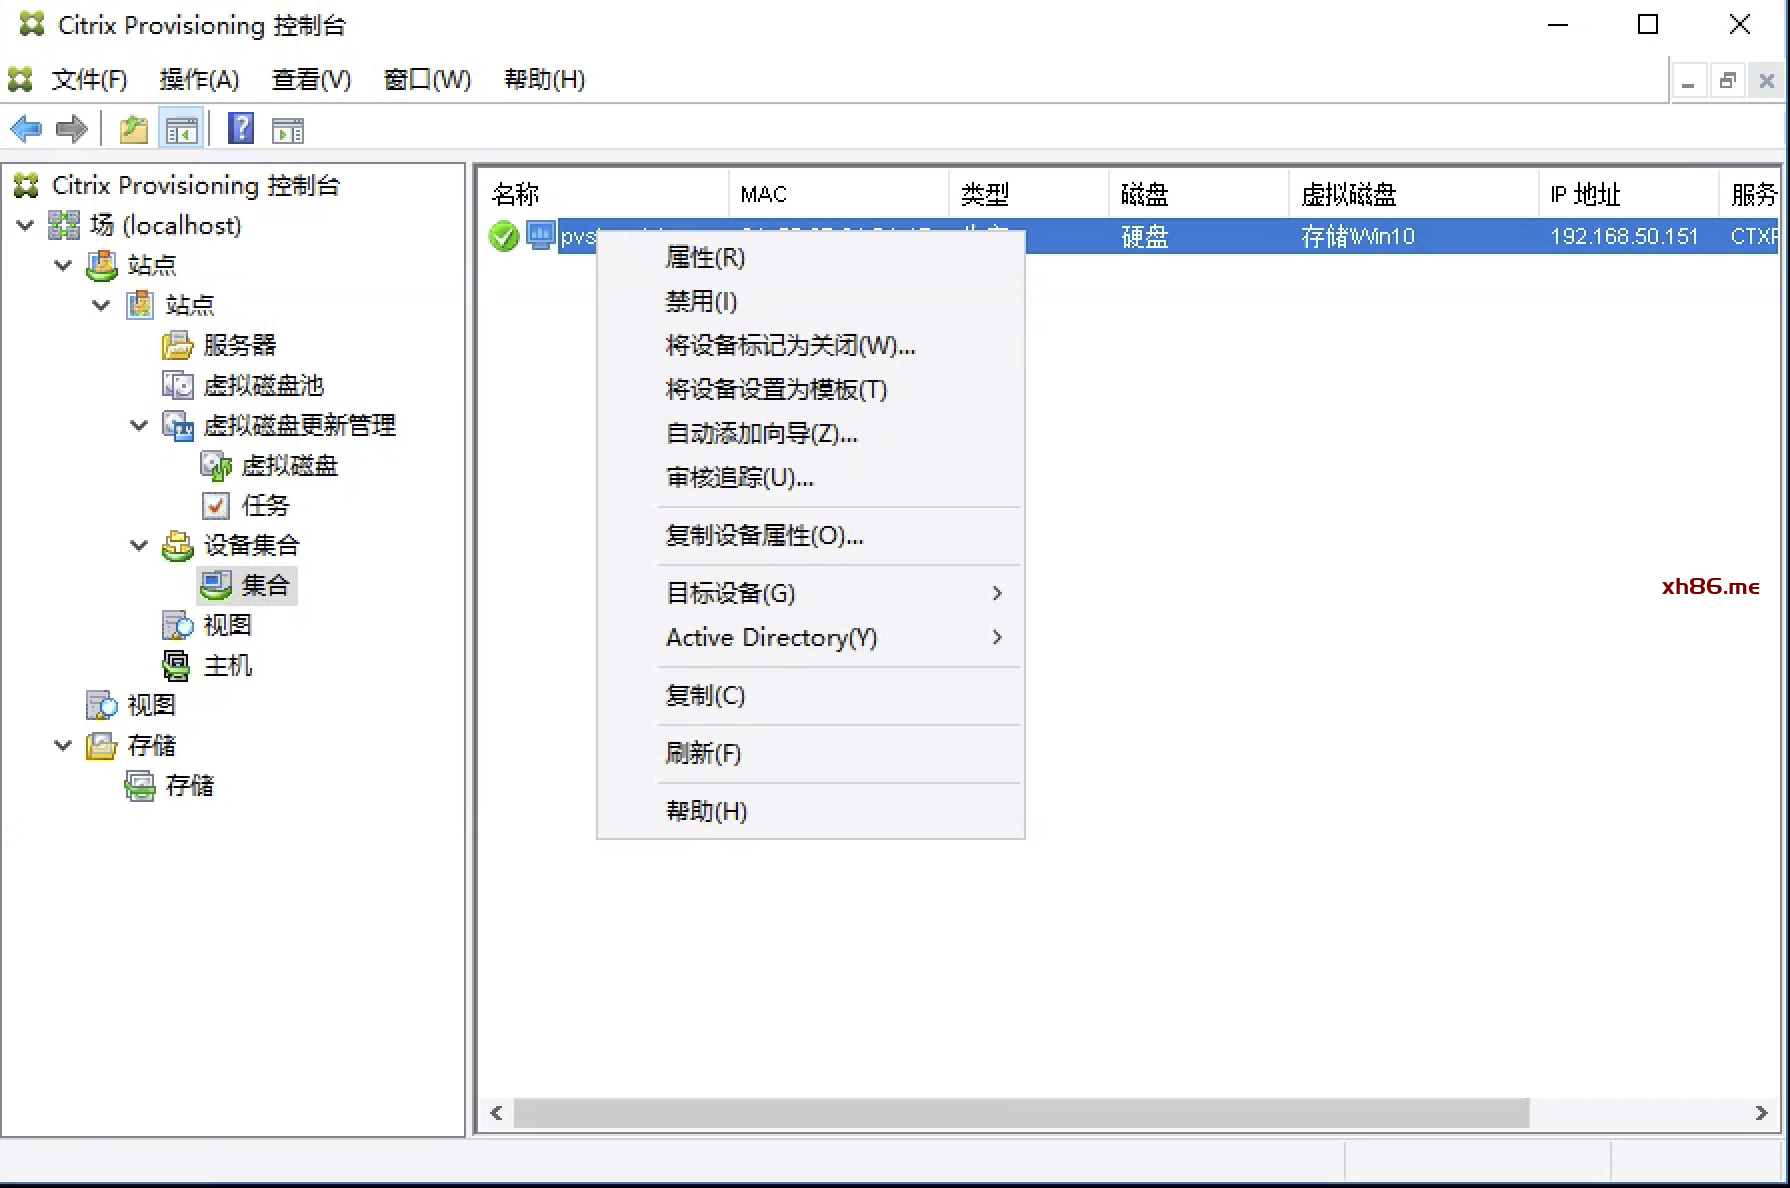1790x1188 pixels.
Task: Toggle the Show/Hide action pane icon
Action: 288,130
